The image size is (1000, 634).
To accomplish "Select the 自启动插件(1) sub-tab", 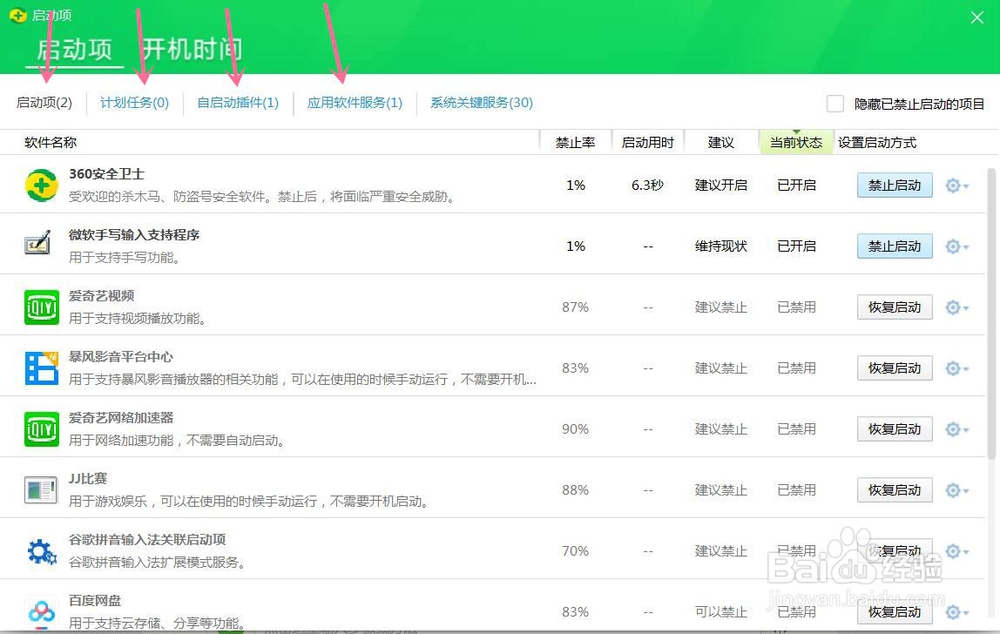I will 238,103.
